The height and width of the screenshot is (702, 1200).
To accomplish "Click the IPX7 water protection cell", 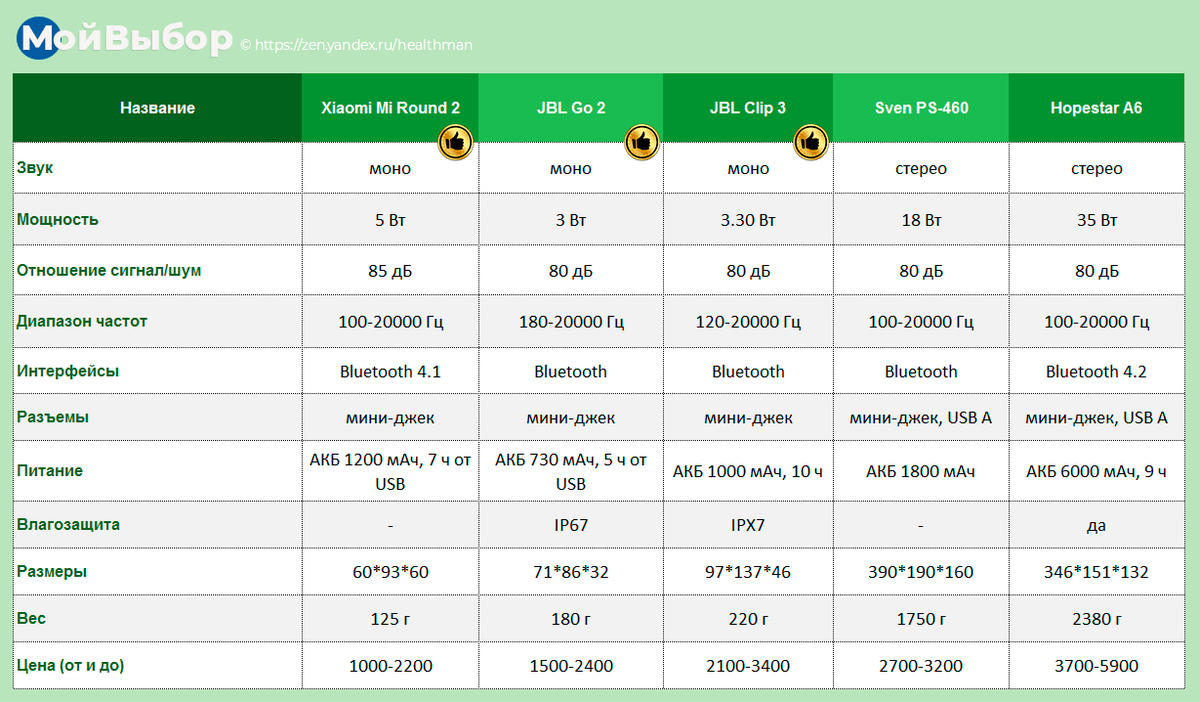I will point(748,524).
